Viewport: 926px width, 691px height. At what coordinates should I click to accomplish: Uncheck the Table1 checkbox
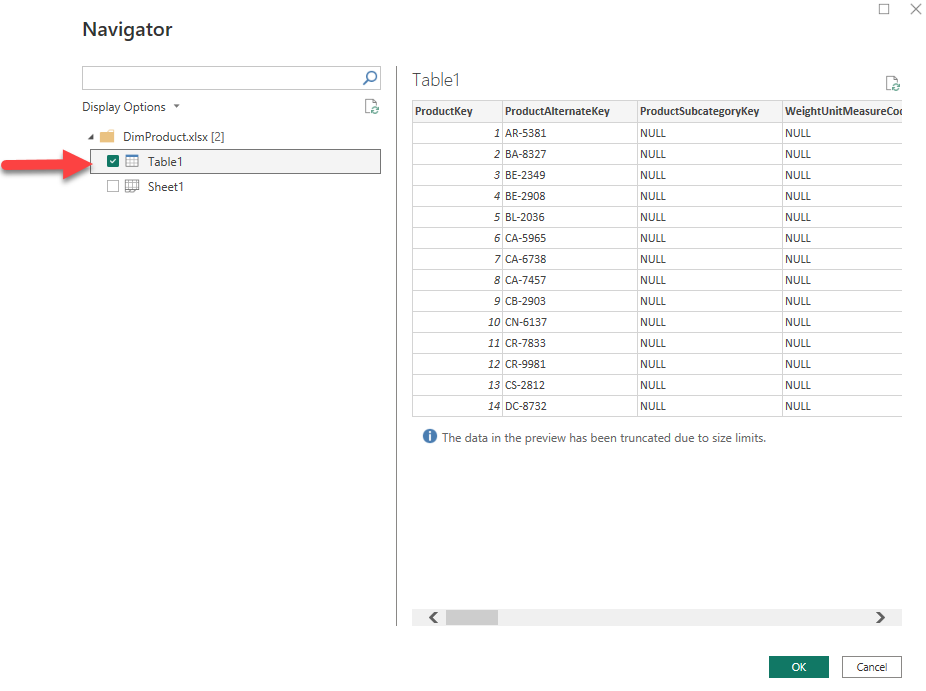[x=113, y=162]
